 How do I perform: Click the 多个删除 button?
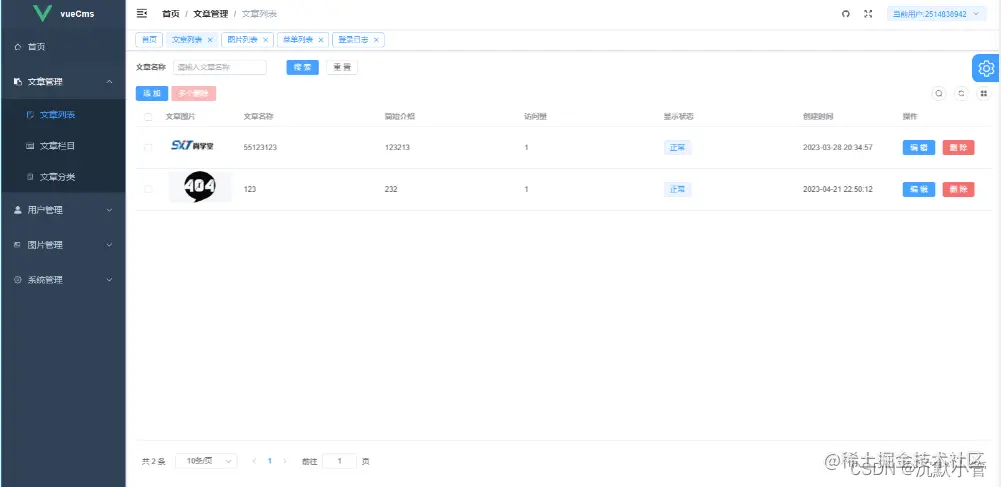coord(194,94)
